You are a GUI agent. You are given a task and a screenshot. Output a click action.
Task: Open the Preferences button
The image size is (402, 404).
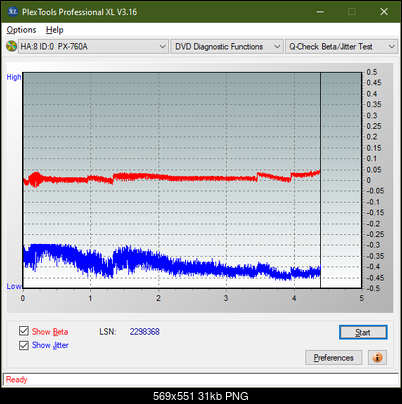tap(334, 358)
